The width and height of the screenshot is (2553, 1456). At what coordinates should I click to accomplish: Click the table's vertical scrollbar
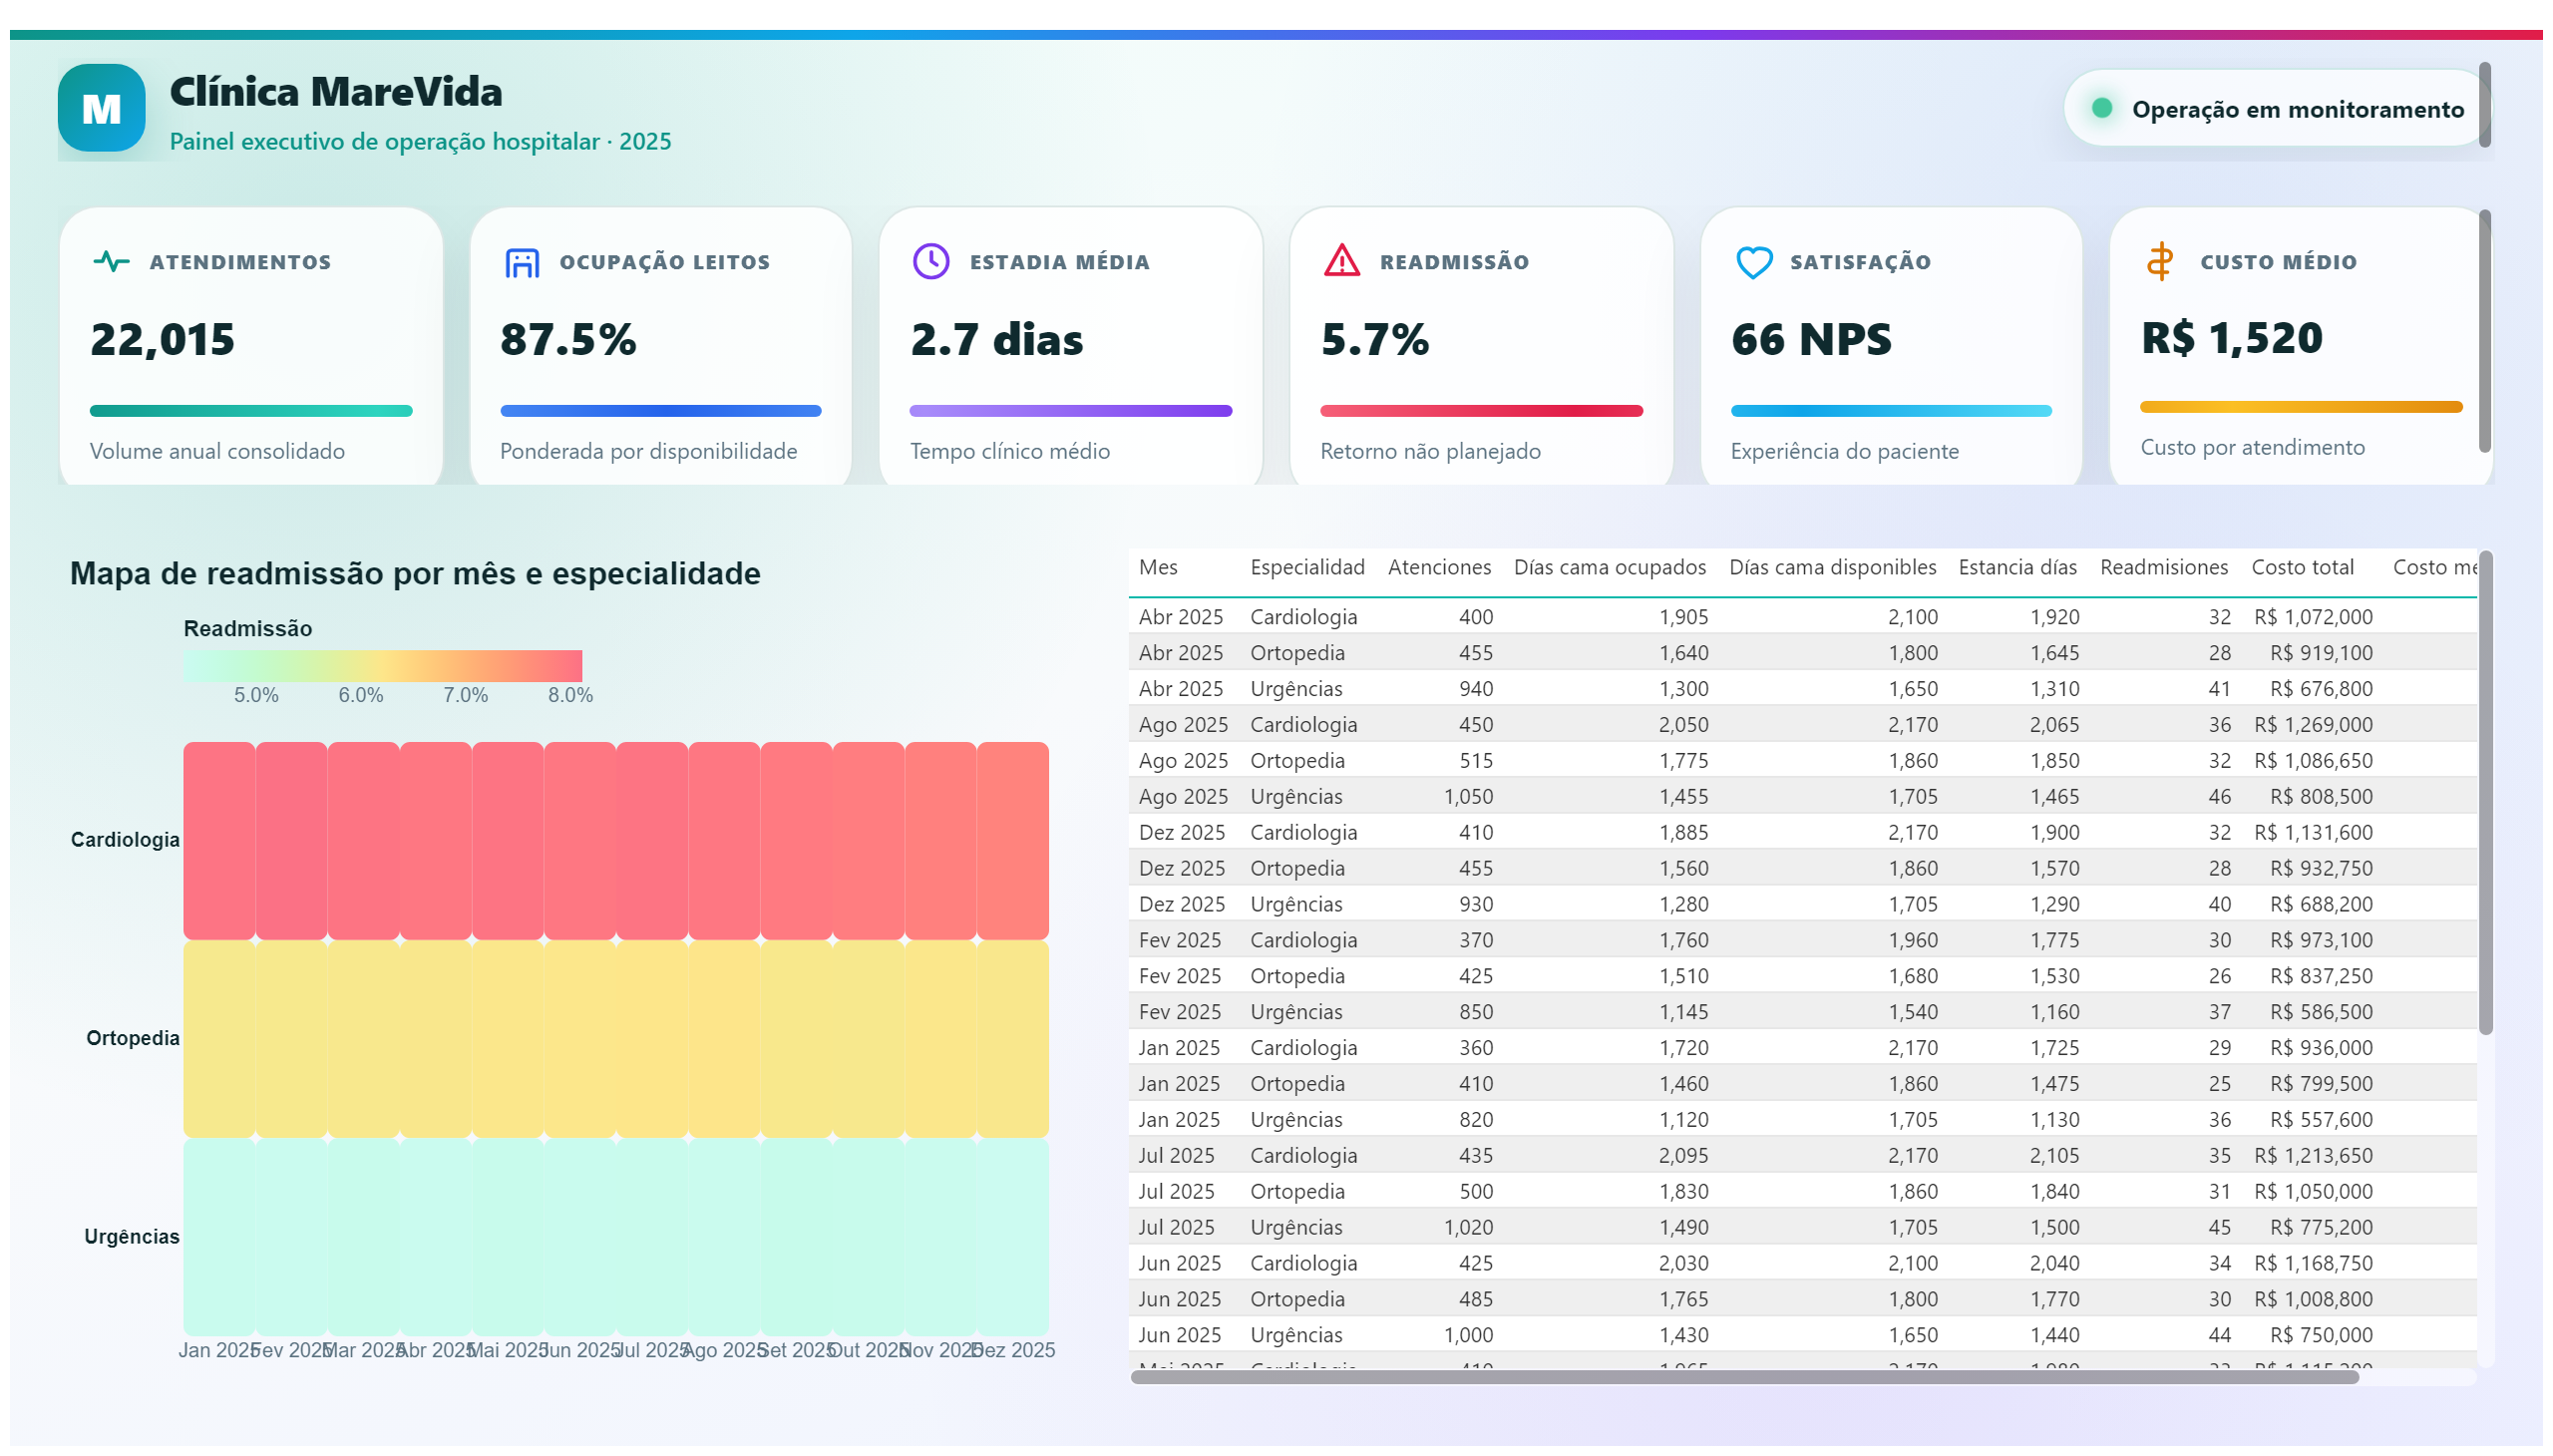click(2485, 793)
